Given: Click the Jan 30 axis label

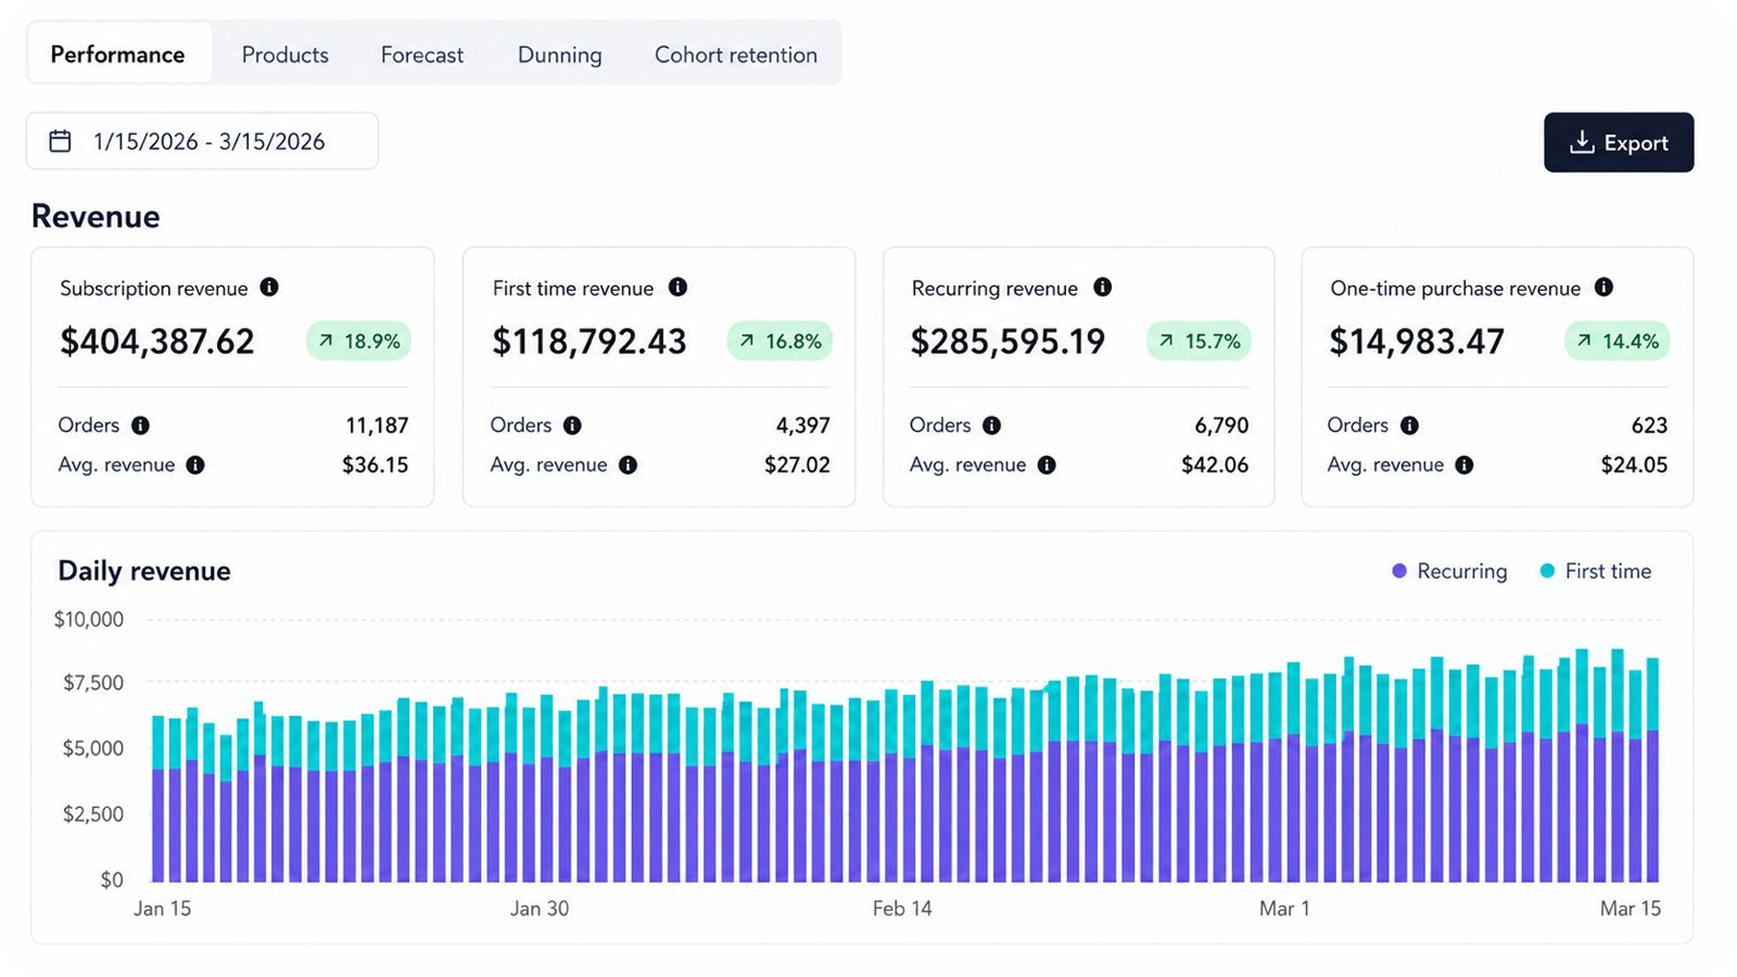Looking at the screenshot, I should coord(539,908).
